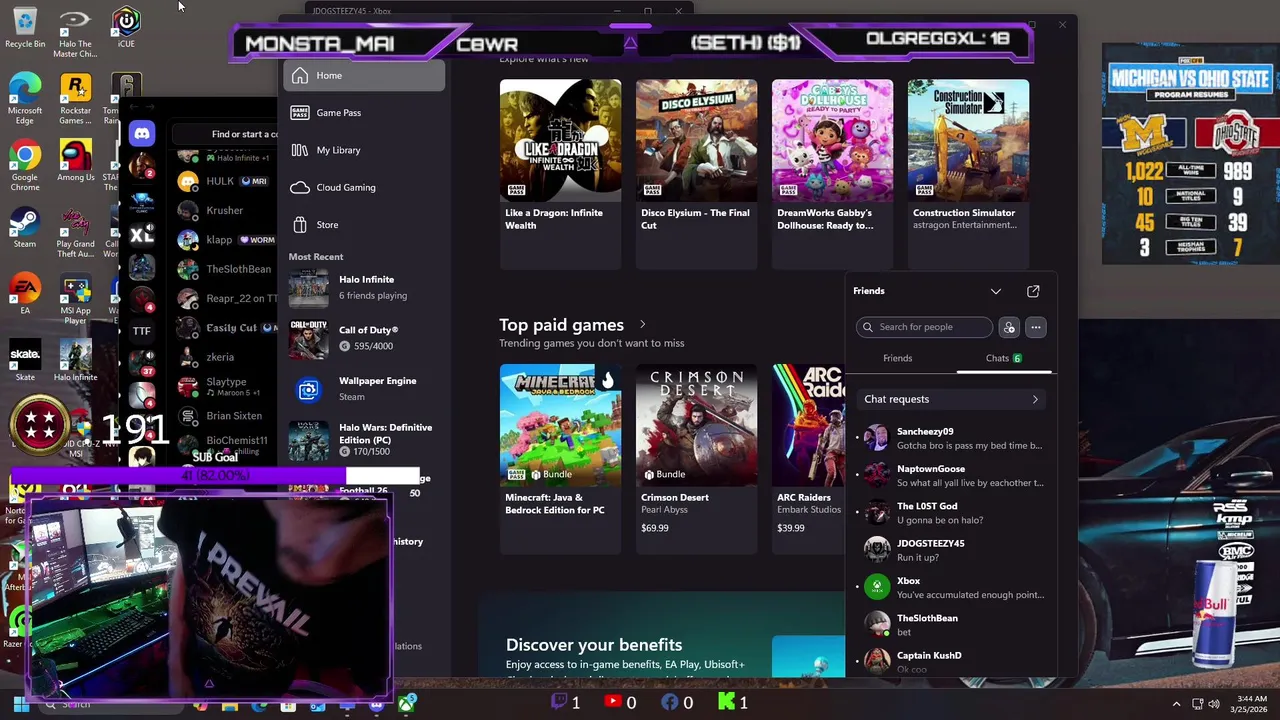Open the Steam desktop shortcut
1280x720 pixels.
pos(25,229)
